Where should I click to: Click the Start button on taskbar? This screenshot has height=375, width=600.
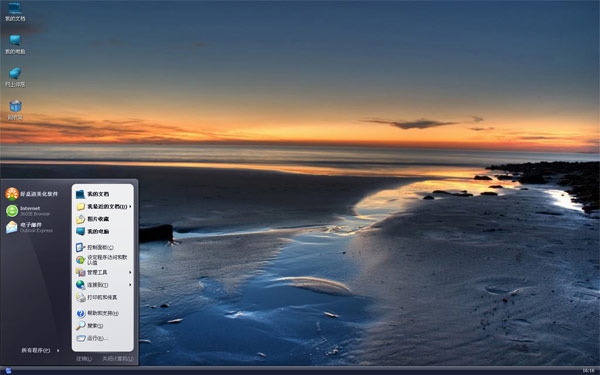[8, 371]
